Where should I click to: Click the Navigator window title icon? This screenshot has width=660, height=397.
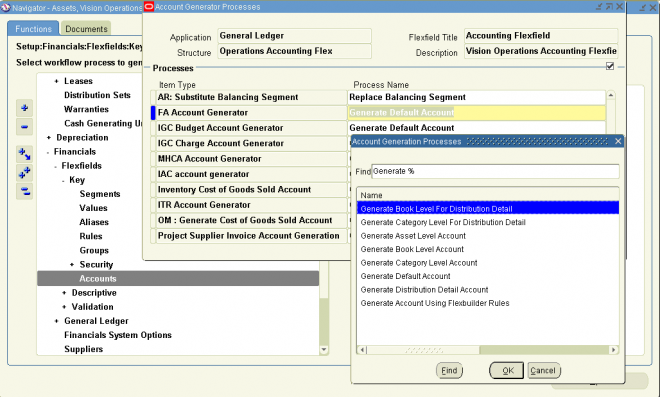point(5,7)
